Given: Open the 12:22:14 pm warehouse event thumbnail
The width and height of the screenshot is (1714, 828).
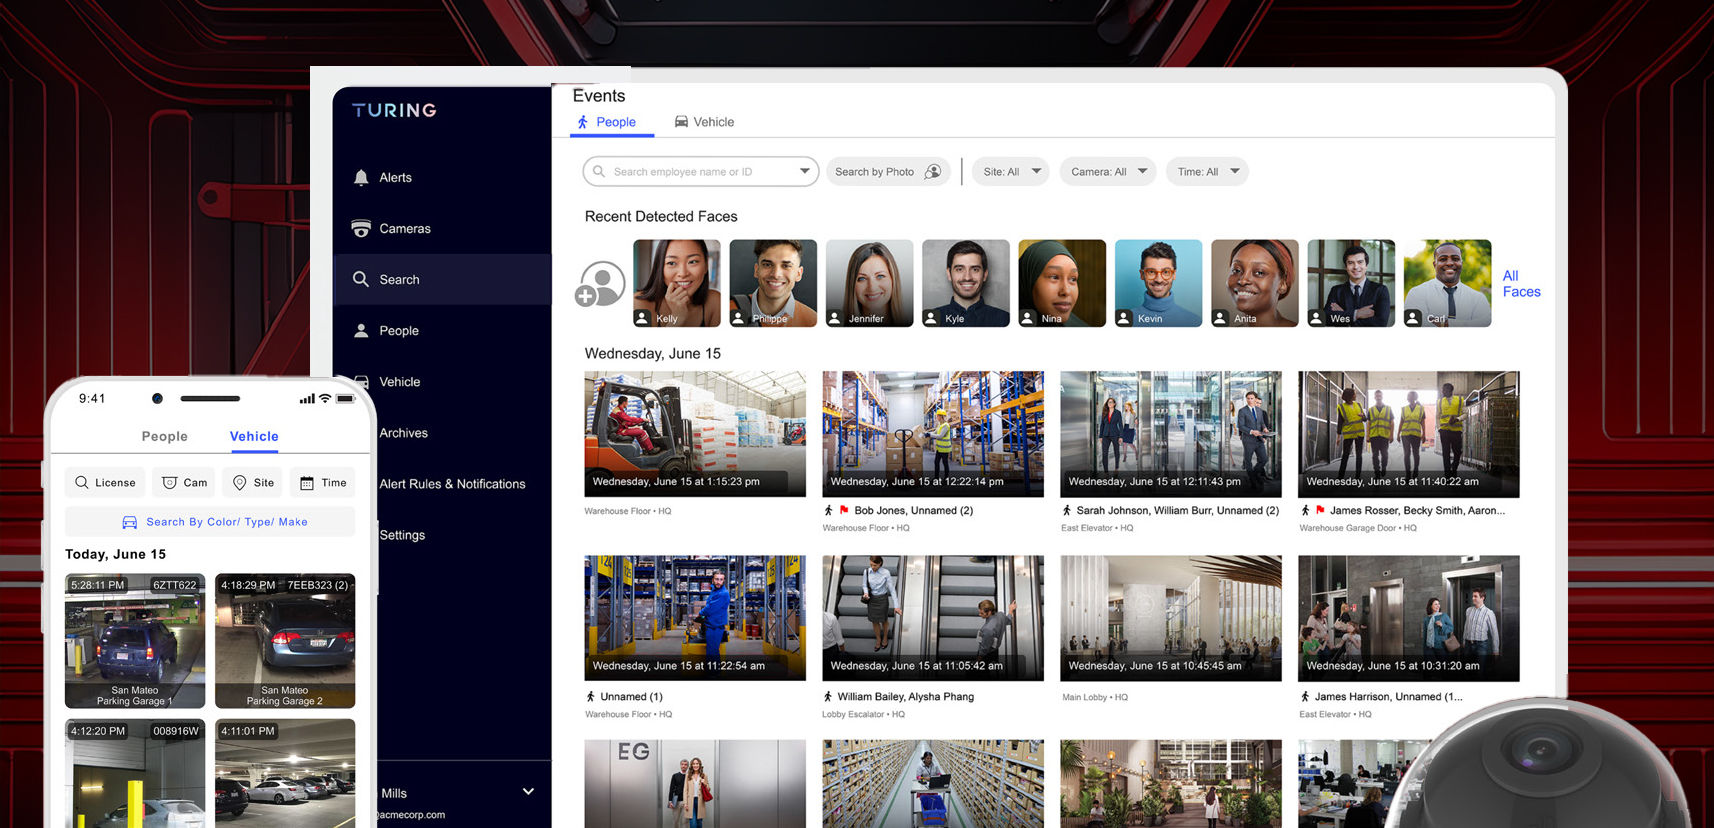Looking at the screenshot, I should tap(933, 434).
